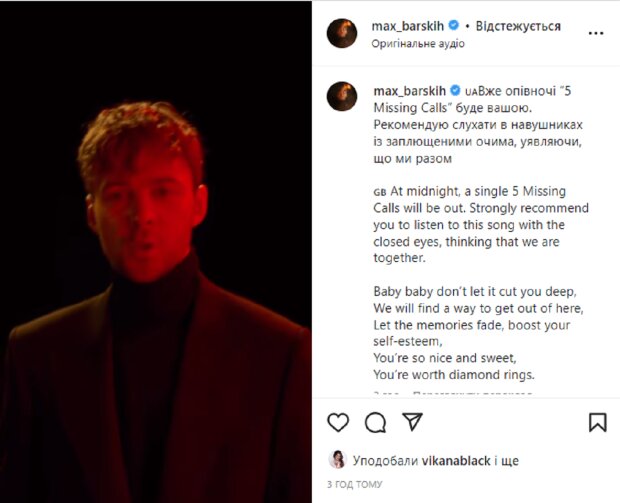The height and width of the screenshot is (503, 620).
Task: Share the post via paper plane icon
Action: tap(412, 422)
